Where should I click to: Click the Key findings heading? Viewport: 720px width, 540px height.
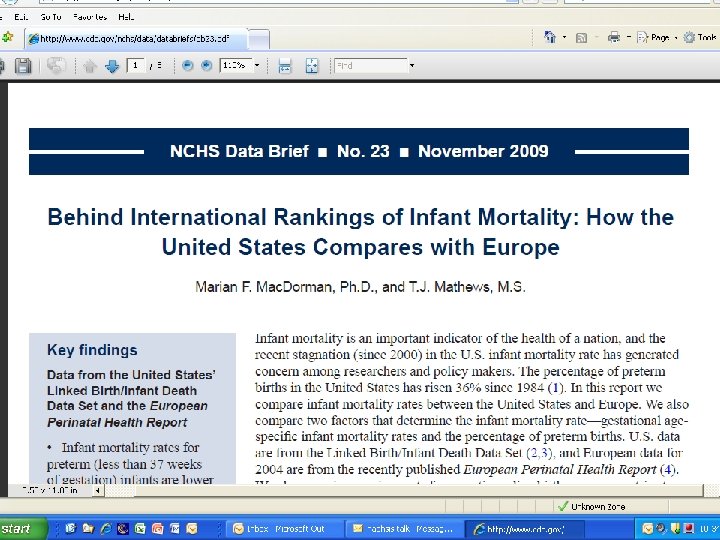click(92, 350)
